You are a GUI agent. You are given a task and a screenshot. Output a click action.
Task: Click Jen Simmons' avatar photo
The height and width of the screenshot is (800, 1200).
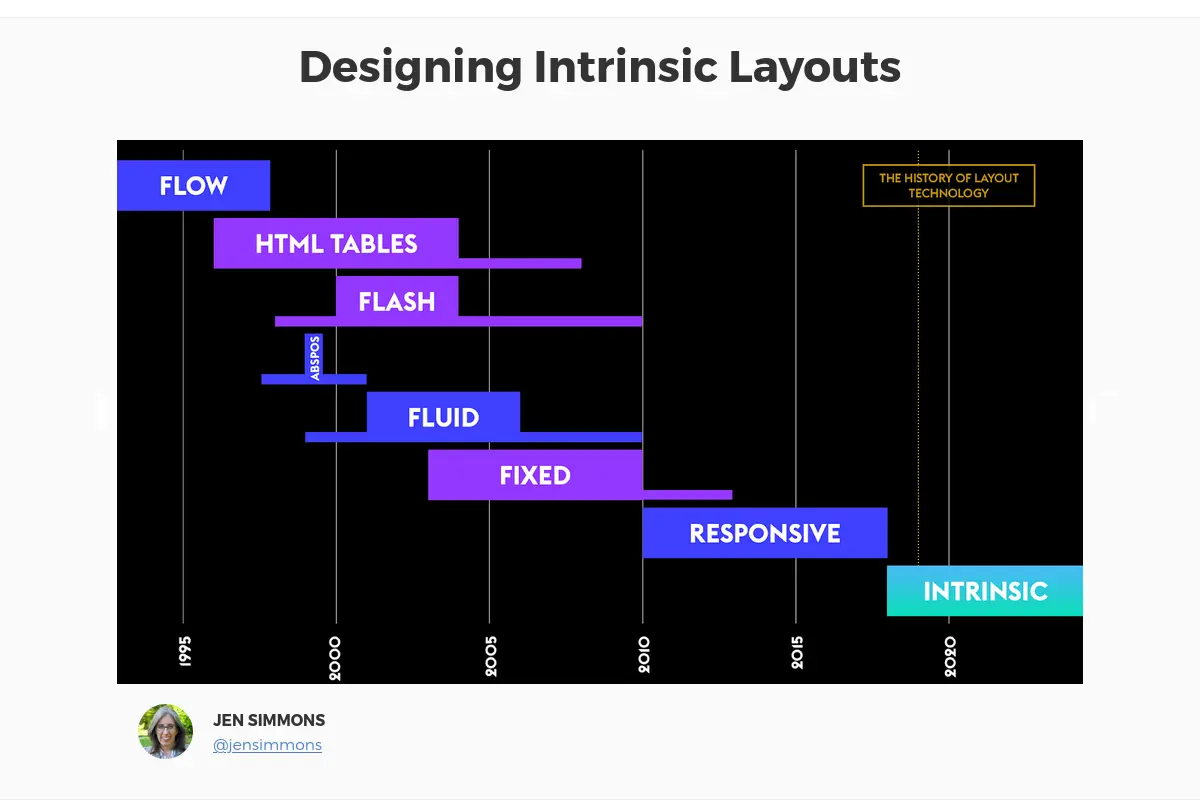click(165, 731)
